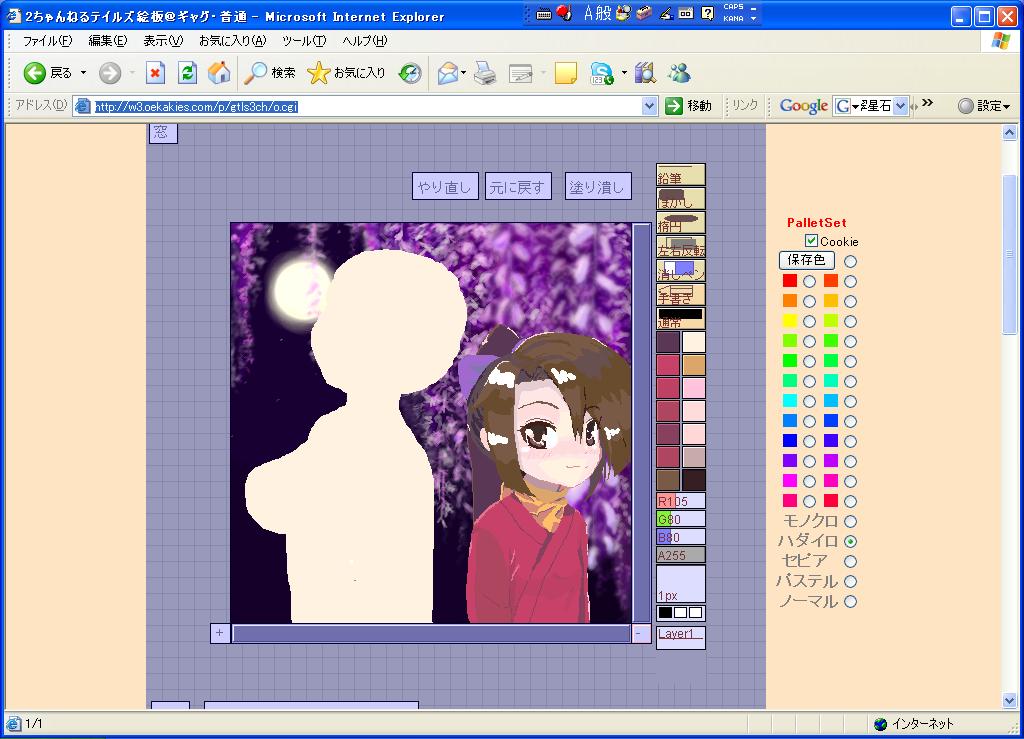Open the Mail button dropdown arrow
The width and height of the screenshot is (1024, 739).
coord(463,72)
